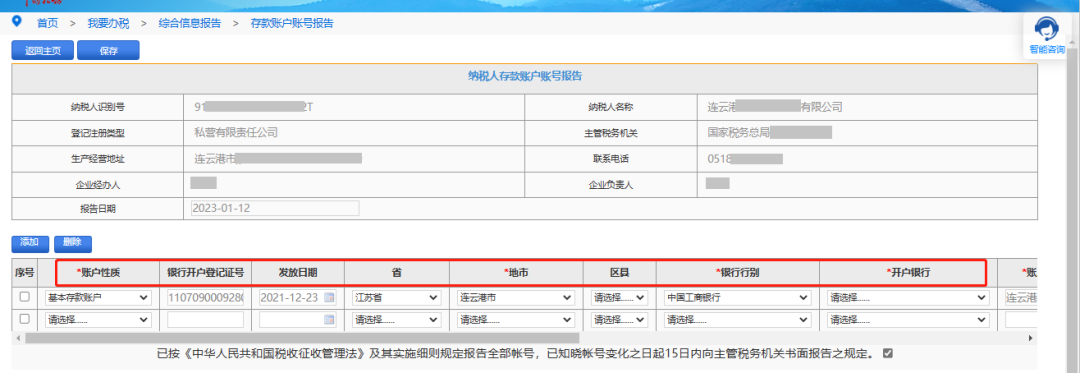Open 中国工商银行 bank type dropdown
The width and height of the screenshot is (1080, 373).
pos(737,298)
